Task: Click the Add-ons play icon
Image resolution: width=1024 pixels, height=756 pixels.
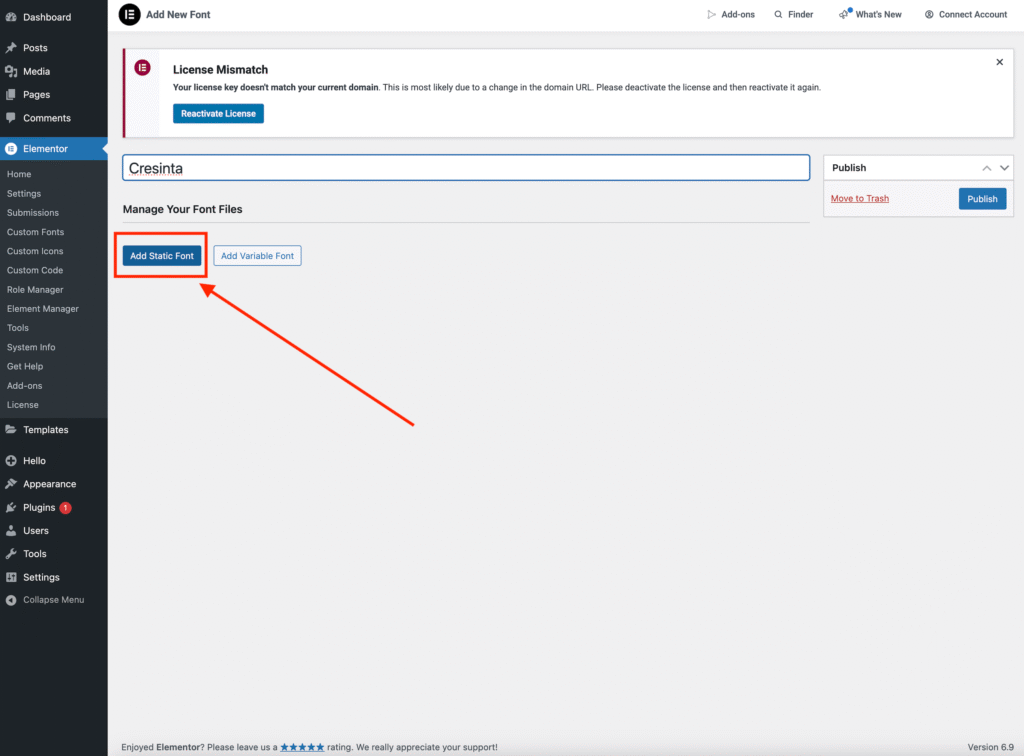Action: (712, 15)
